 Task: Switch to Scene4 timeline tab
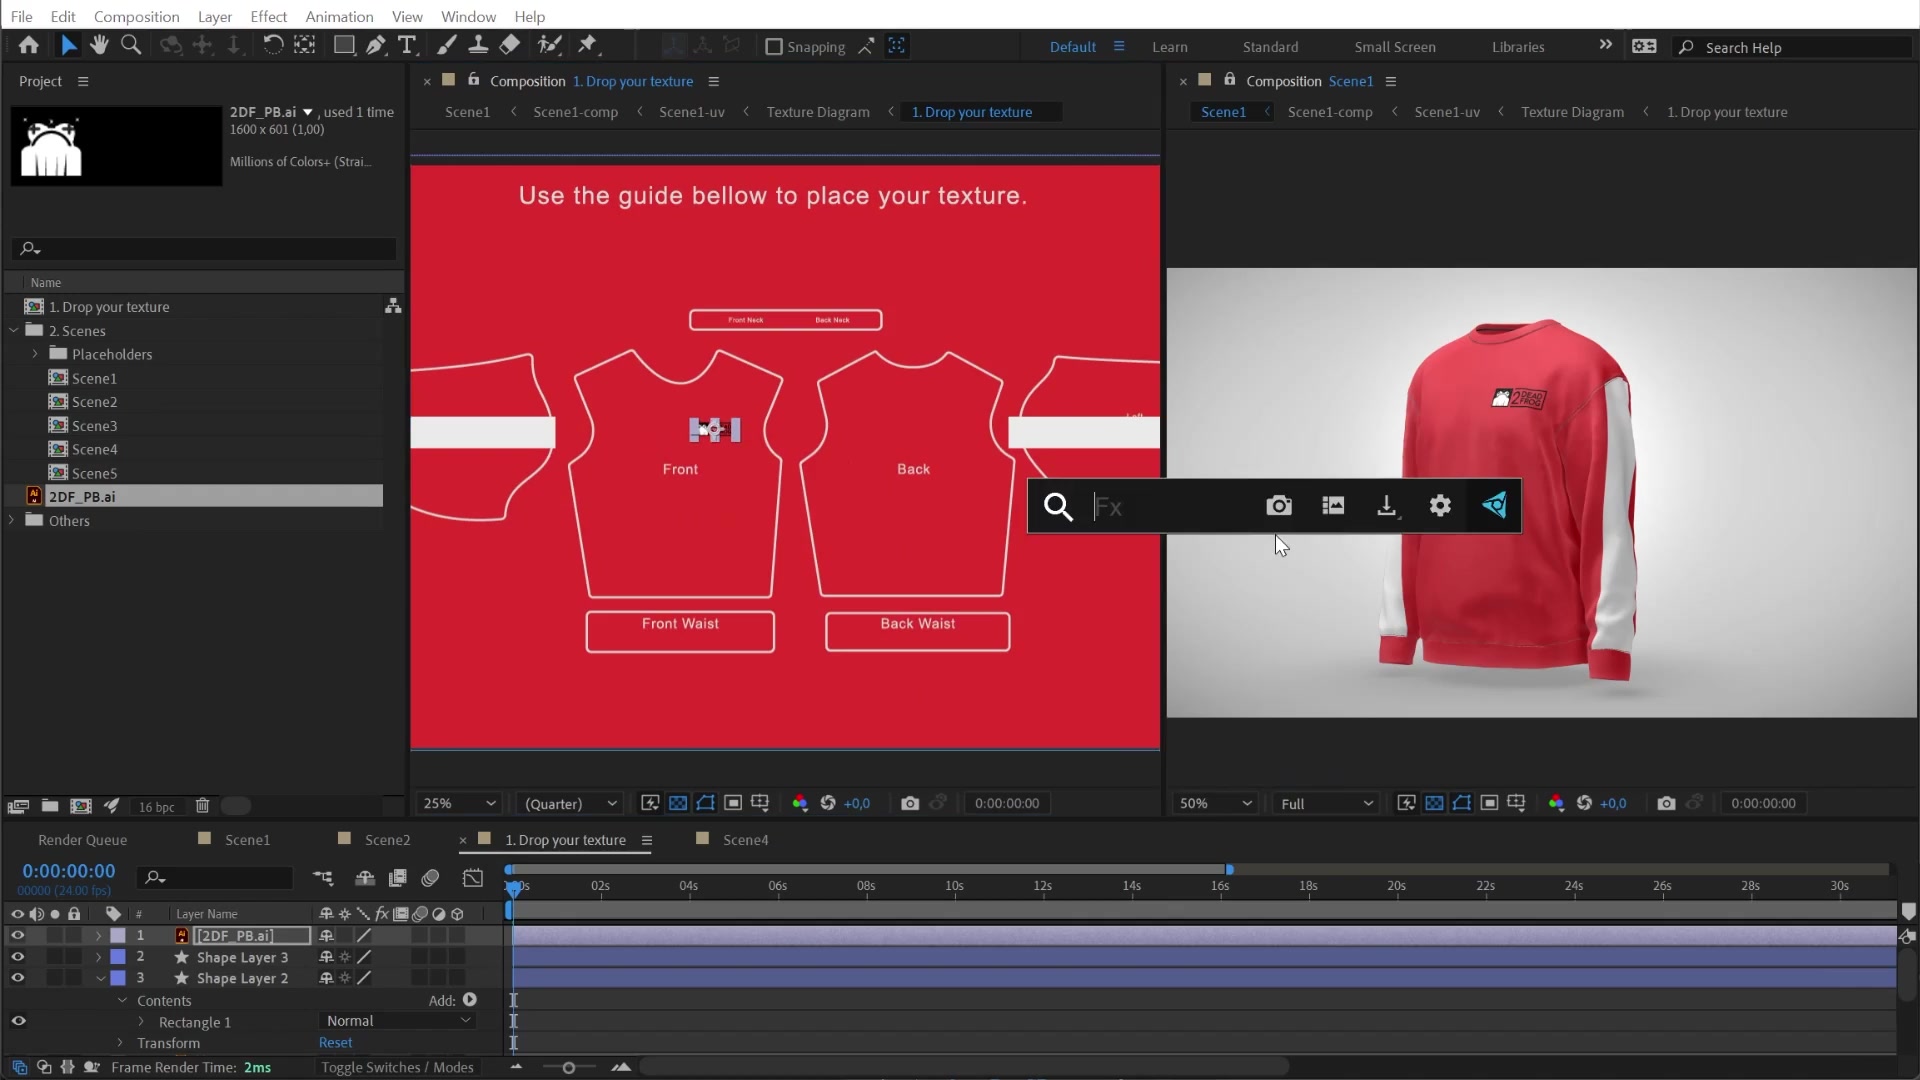pyautogui.click(x=745, y=840)
